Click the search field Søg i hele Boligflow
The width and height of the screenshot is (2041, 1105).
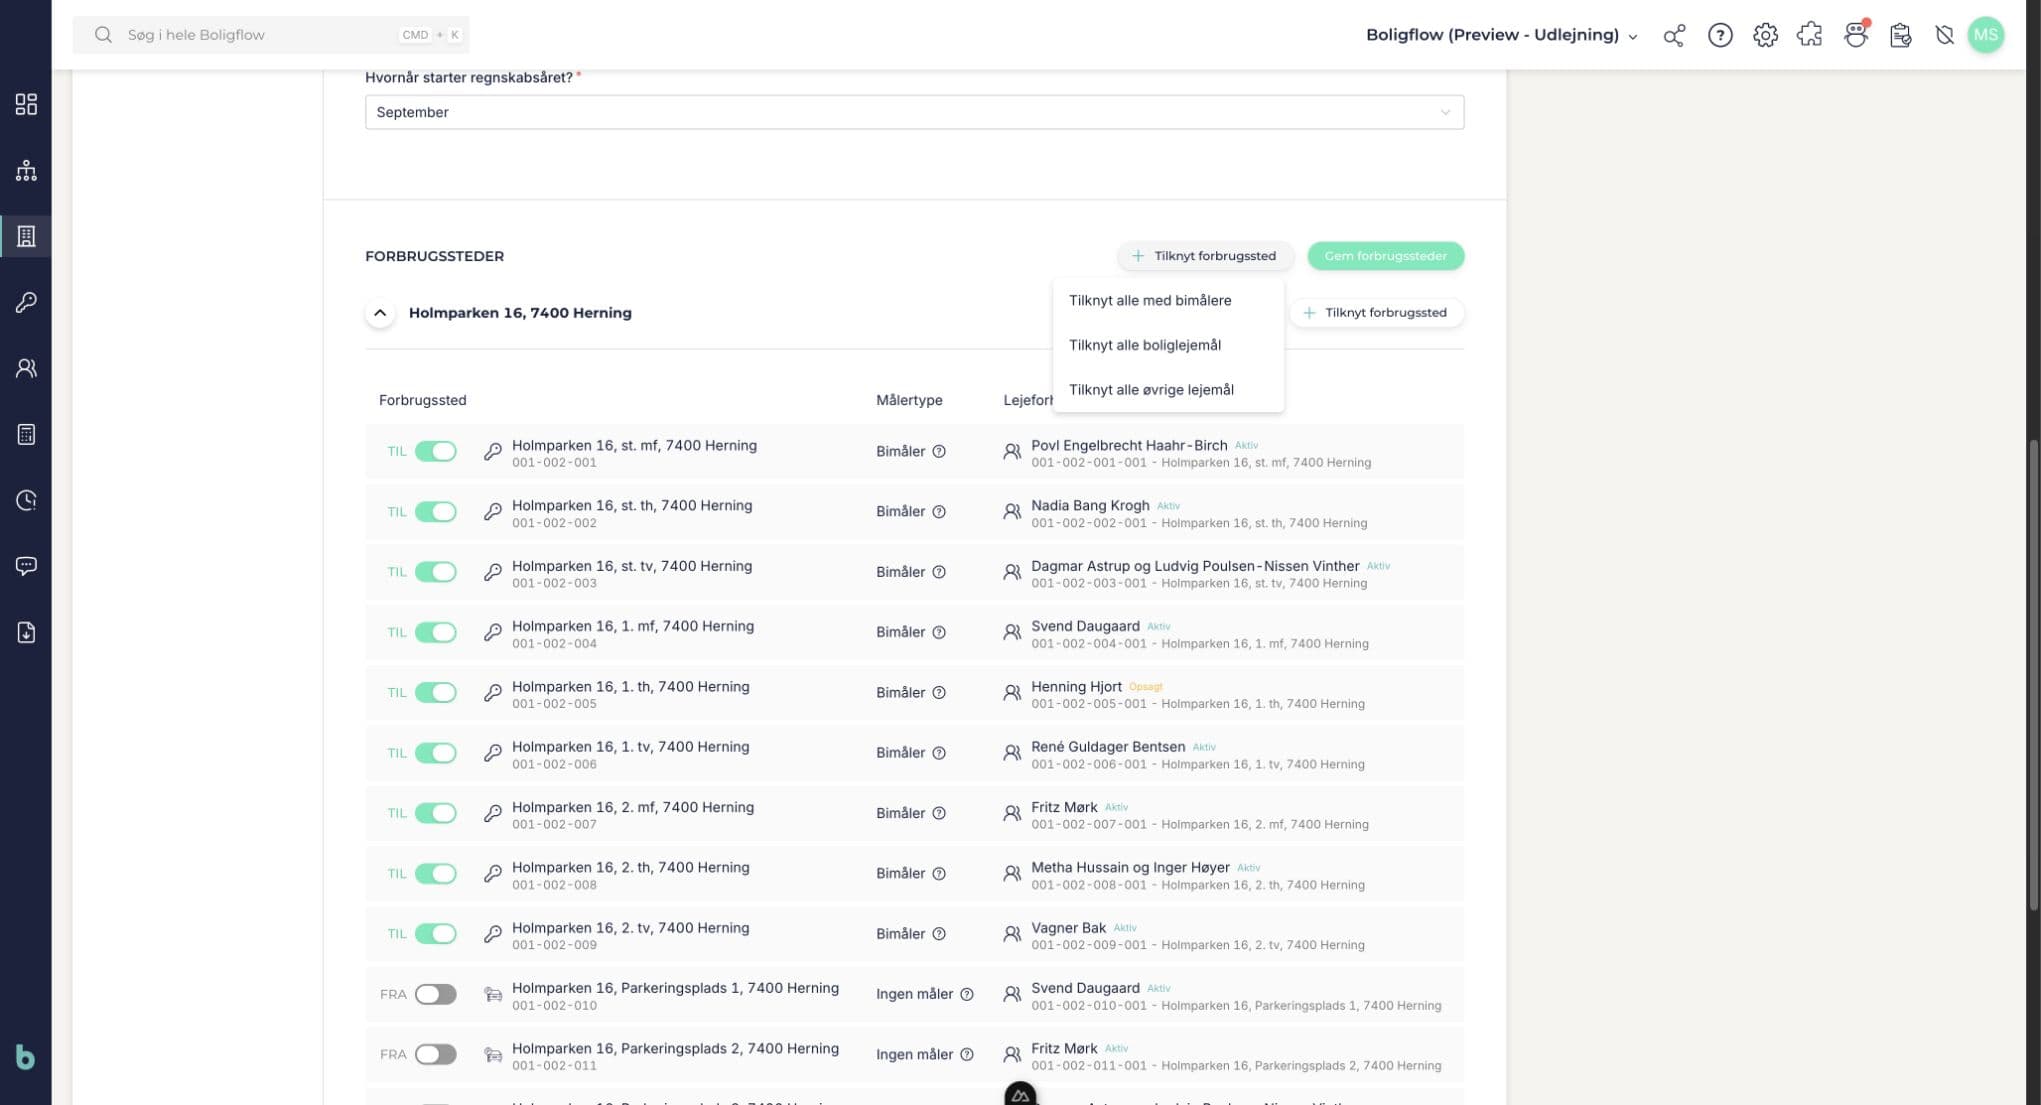(x=270, y=35)
